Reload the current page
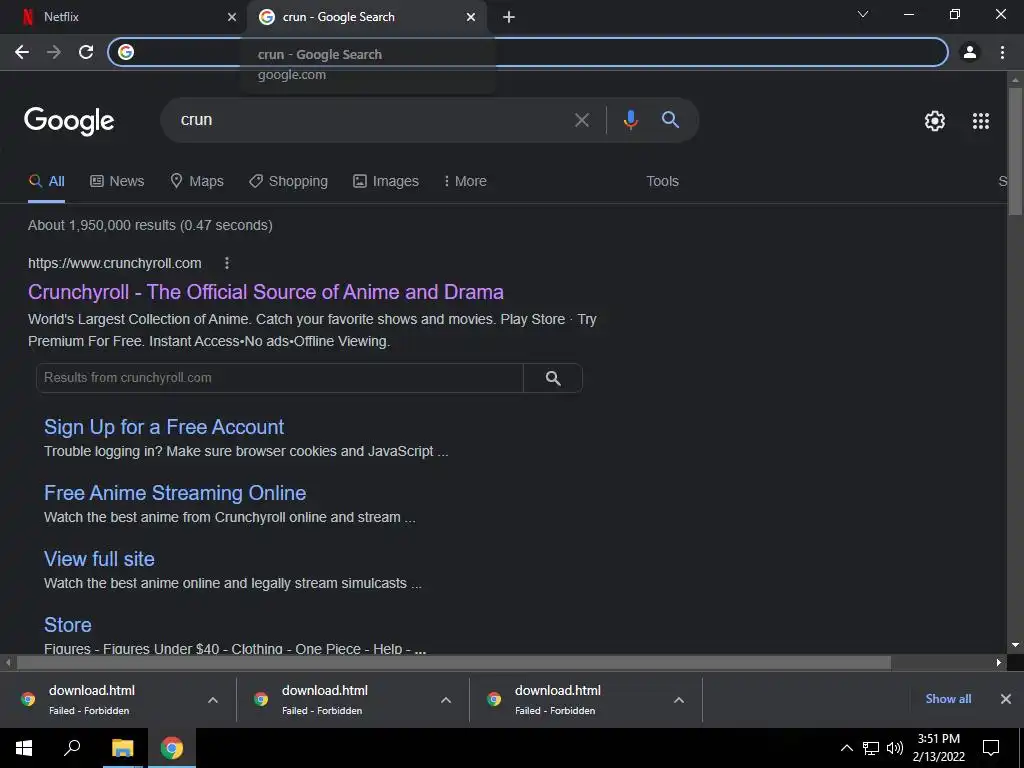The height and width of the screenshot is (768, 1024). tap(86, 52)
